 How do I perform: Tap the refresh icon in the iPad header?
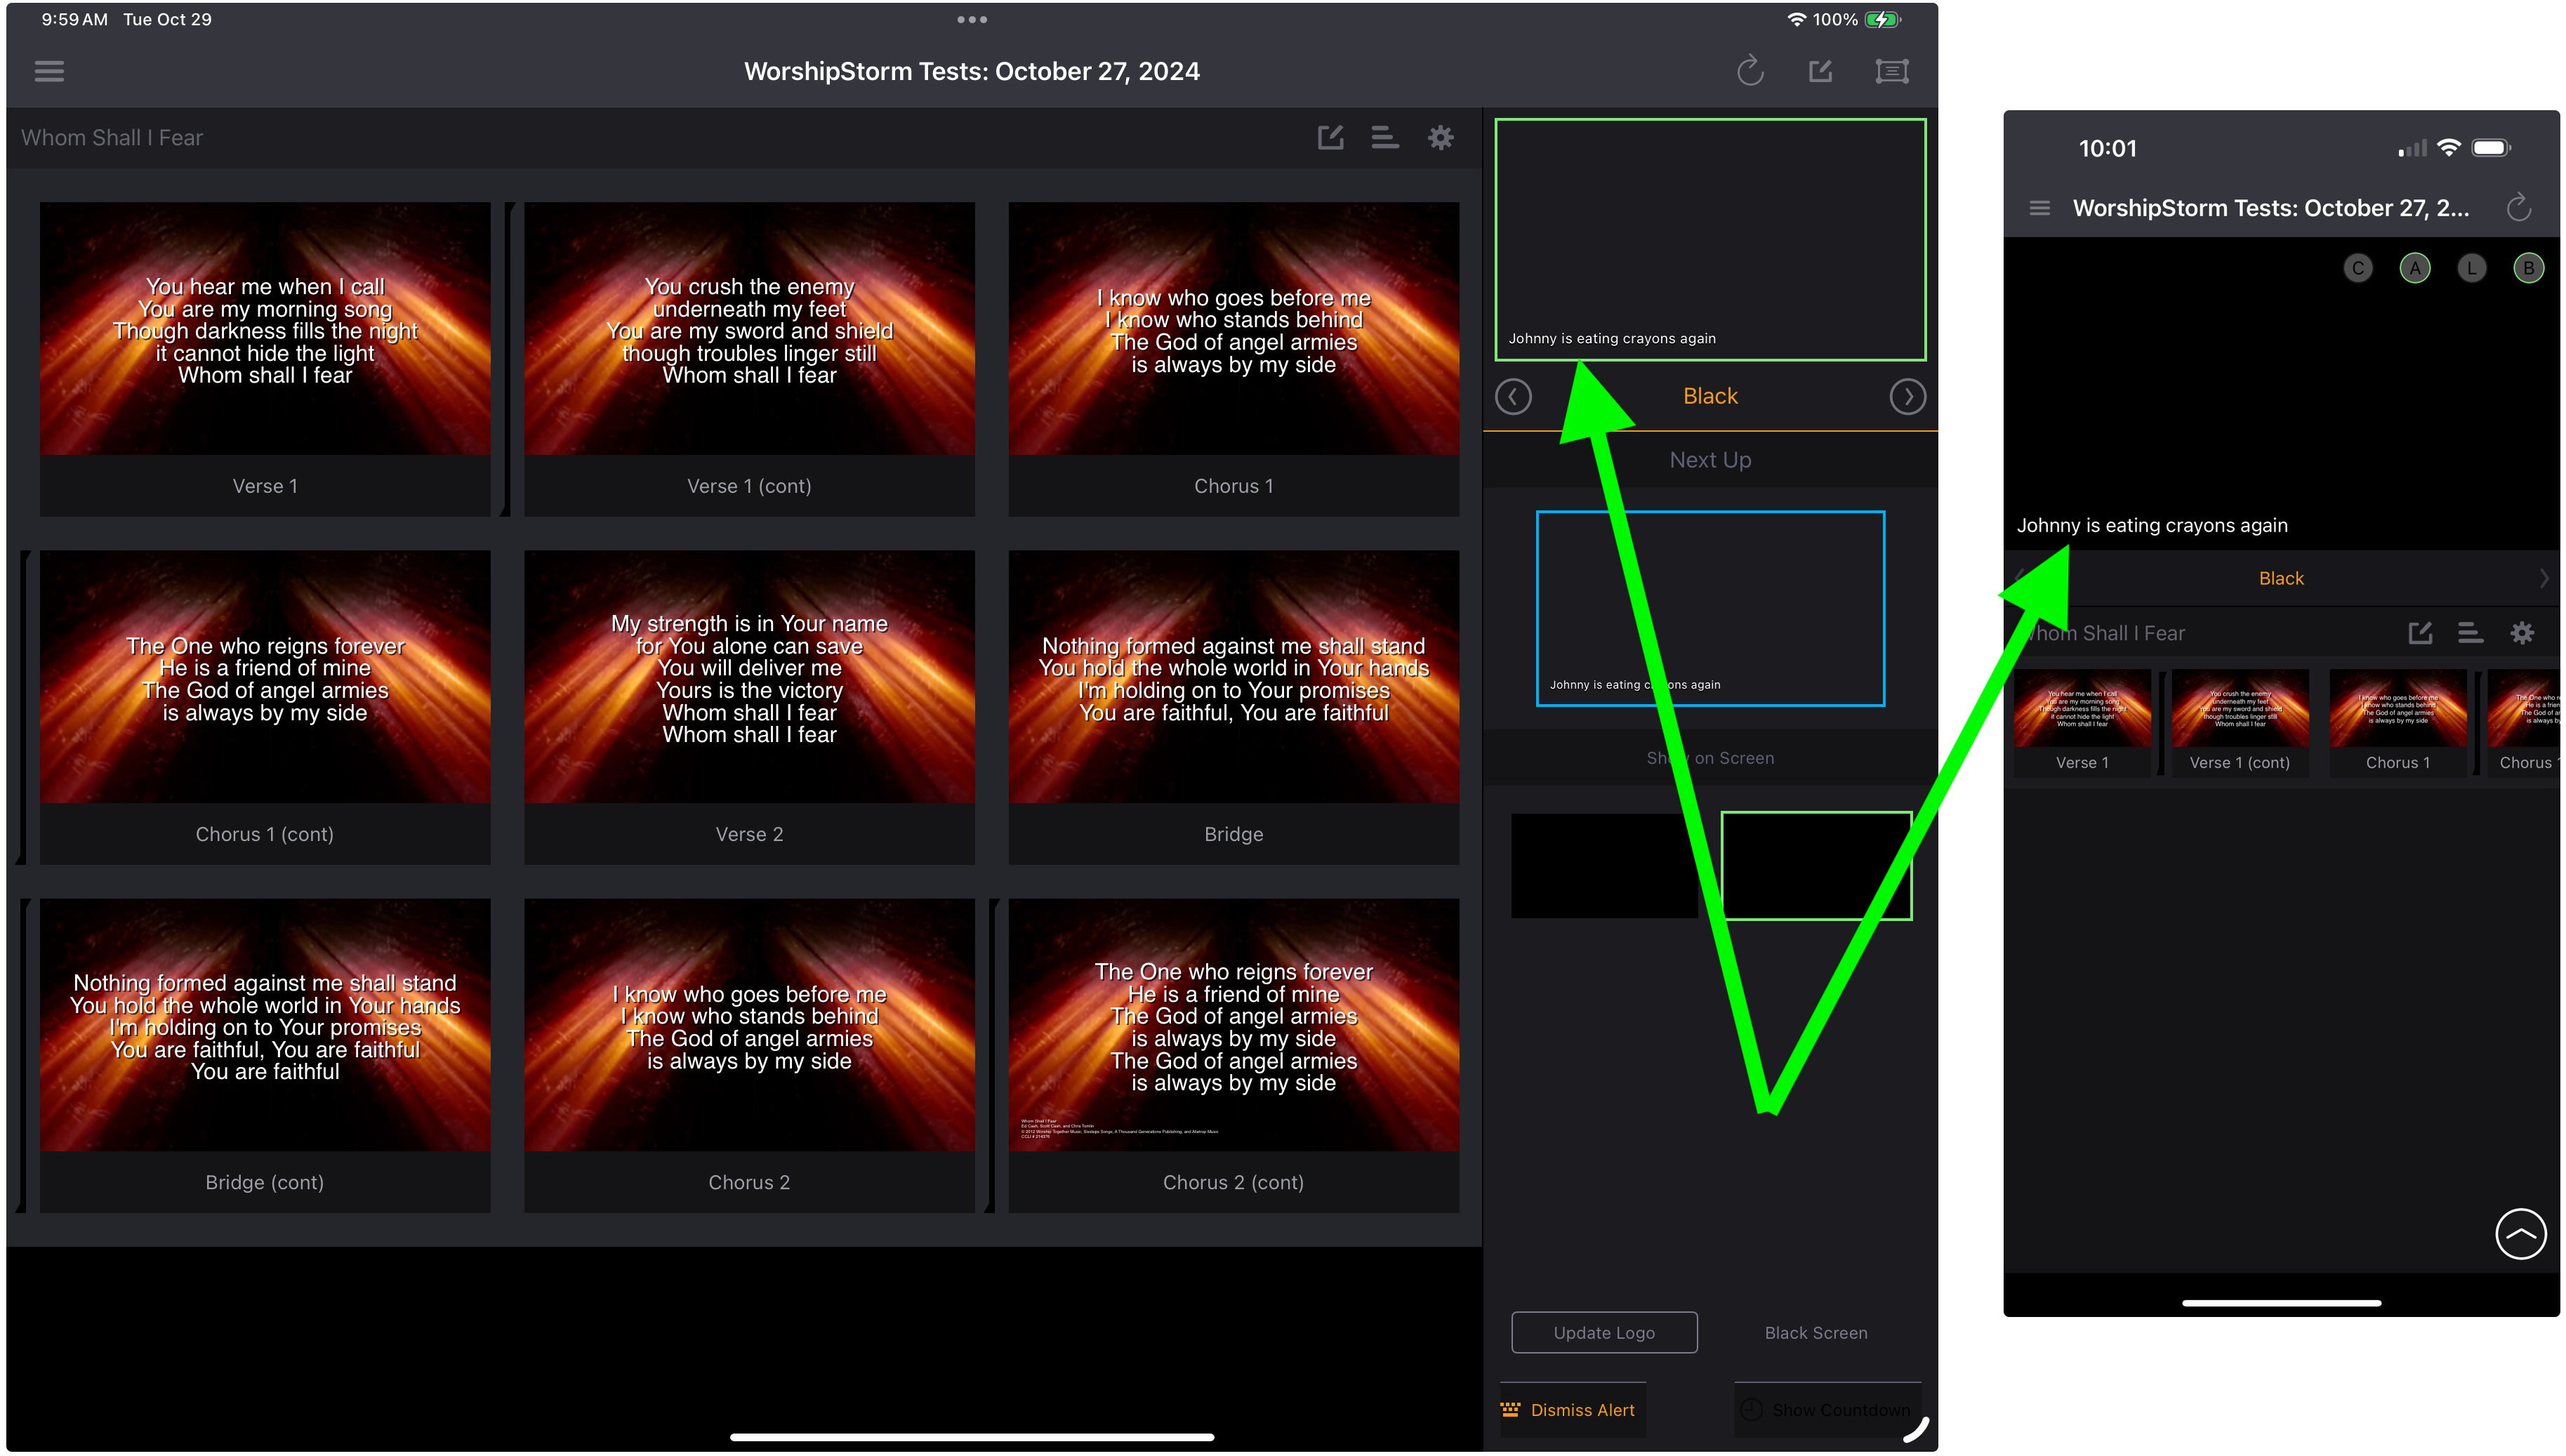[x=1749, y=71]
